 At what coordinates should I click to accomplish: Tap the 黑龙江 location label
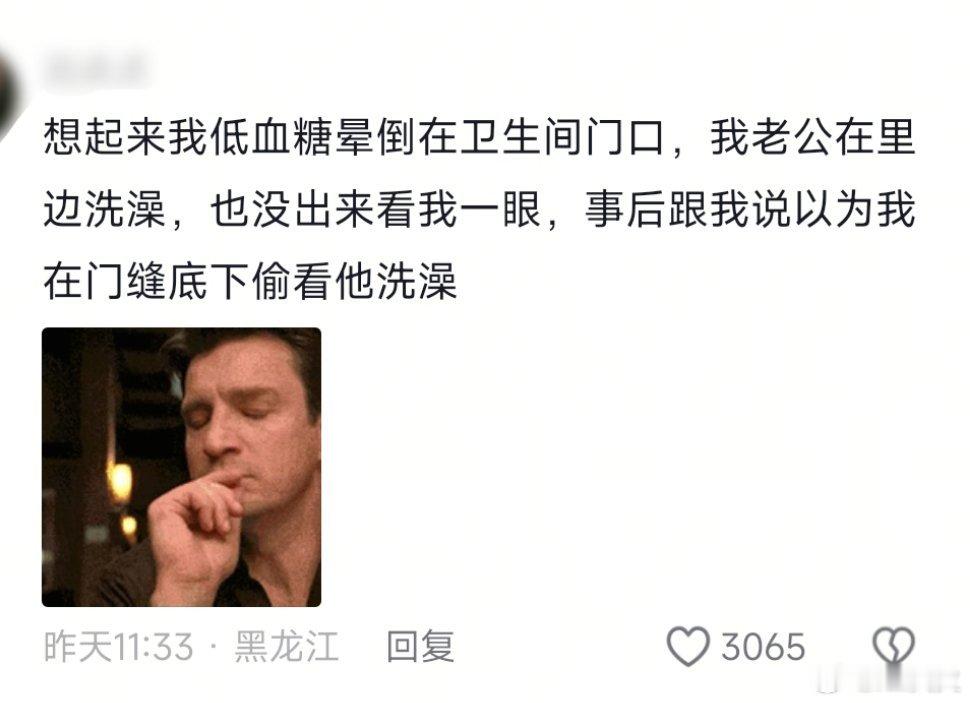point(286,647)
